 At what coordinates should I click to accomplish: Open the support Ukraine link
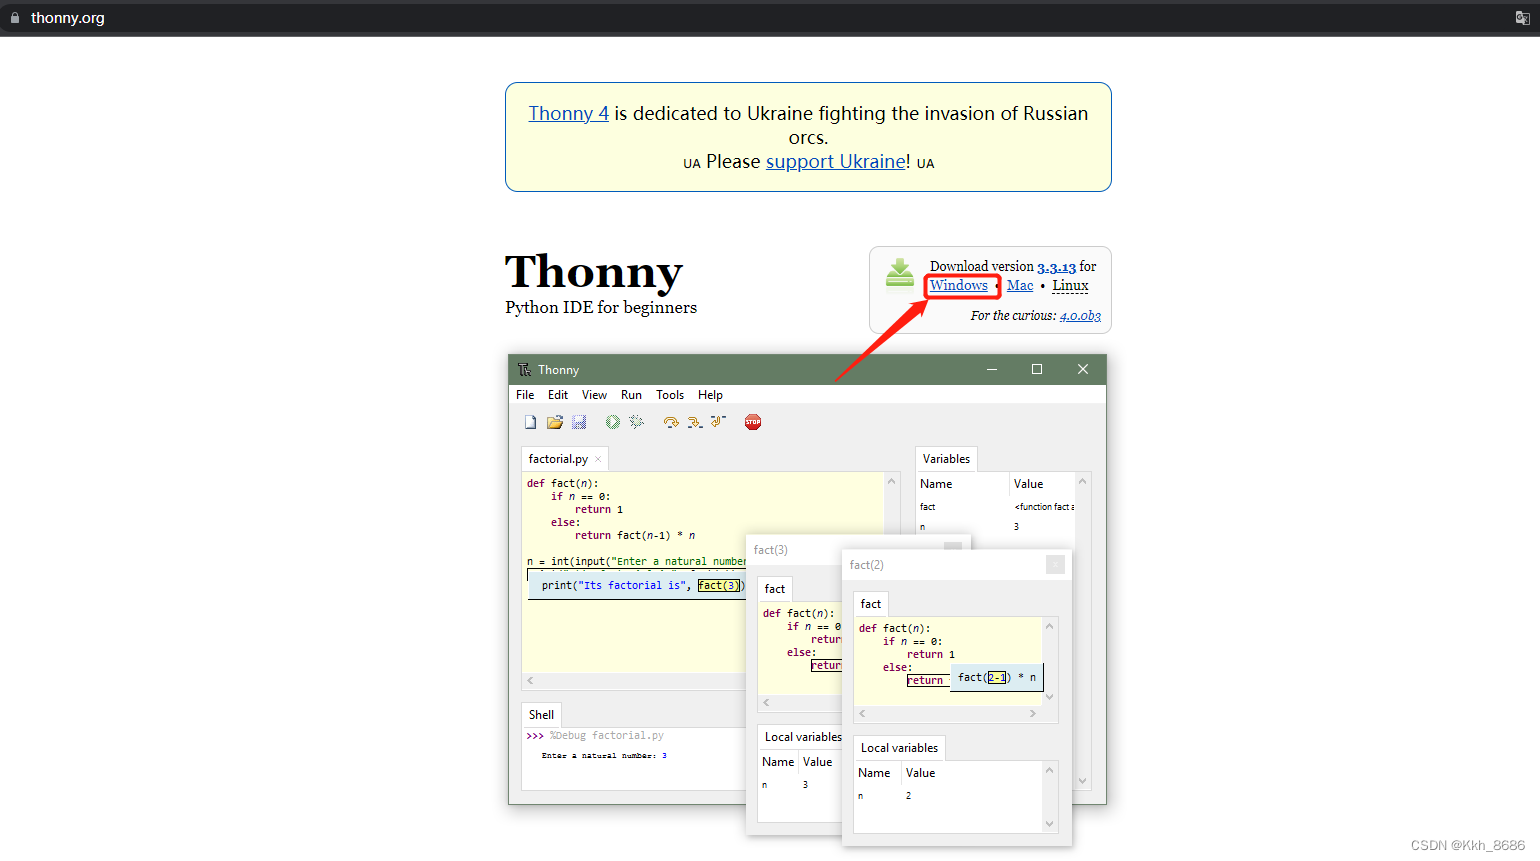pos(836,161)
